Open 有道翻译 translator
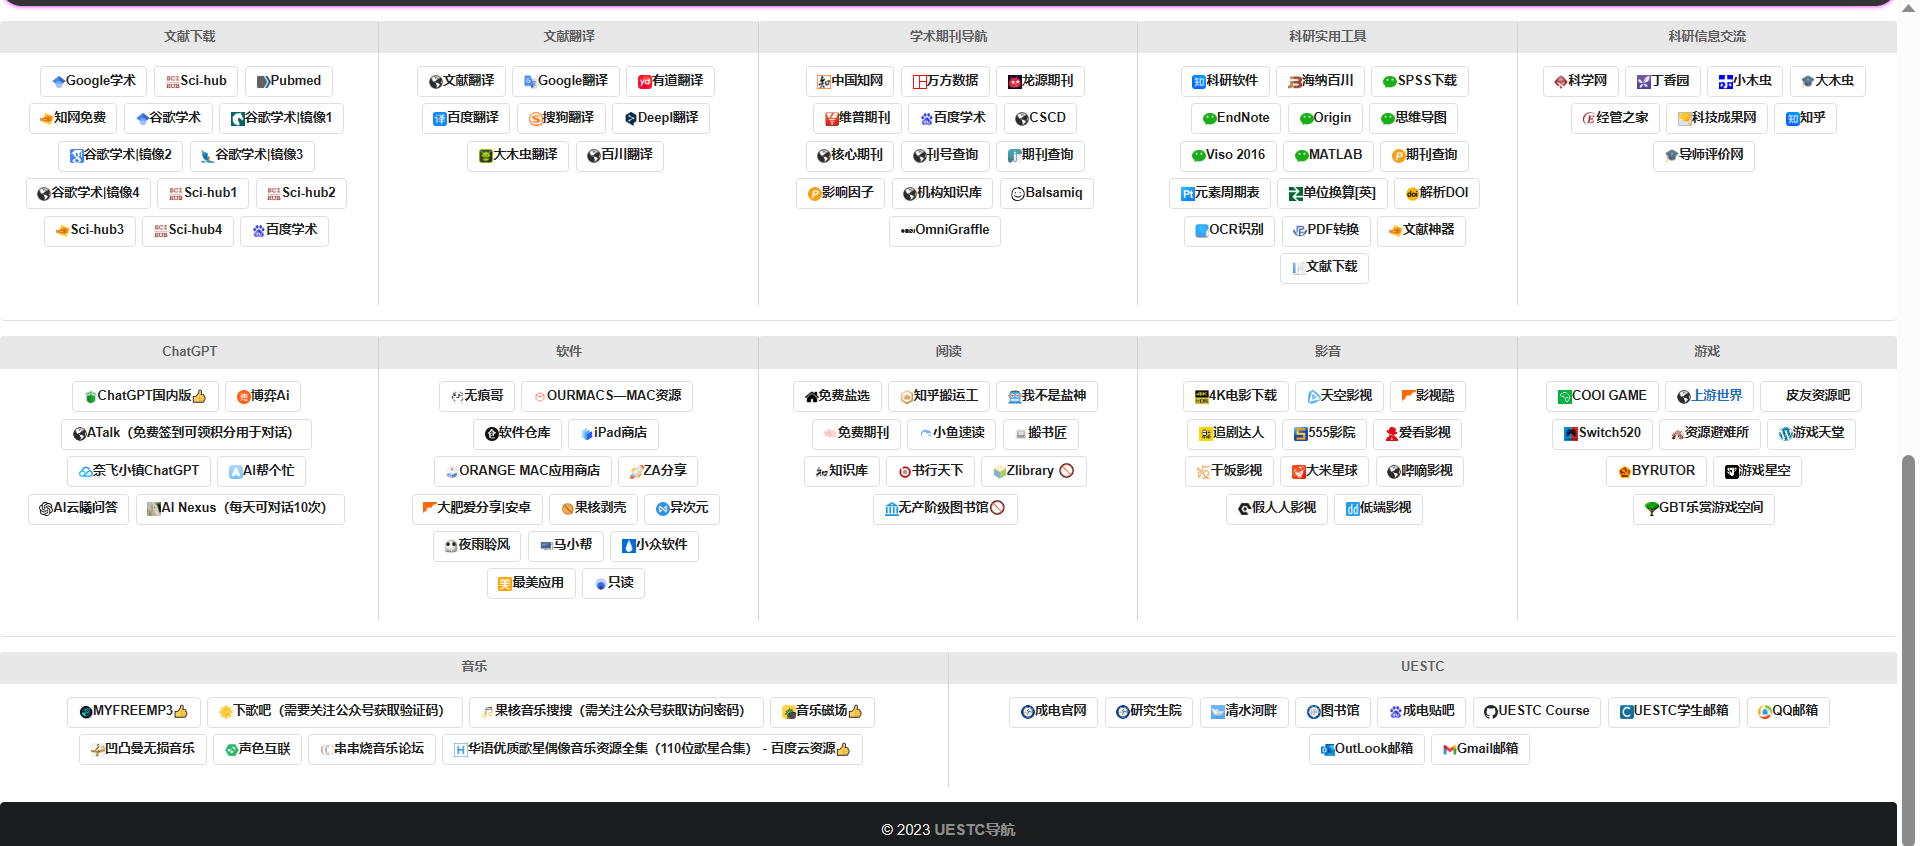The image size is (1920, 846). tap(671, 81)
